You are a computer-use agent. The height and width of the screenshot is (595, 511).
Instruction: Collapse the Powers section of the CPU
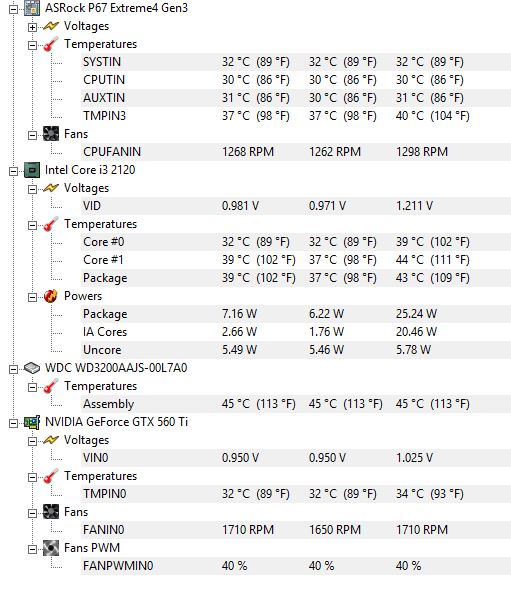[x=33, y=298]
